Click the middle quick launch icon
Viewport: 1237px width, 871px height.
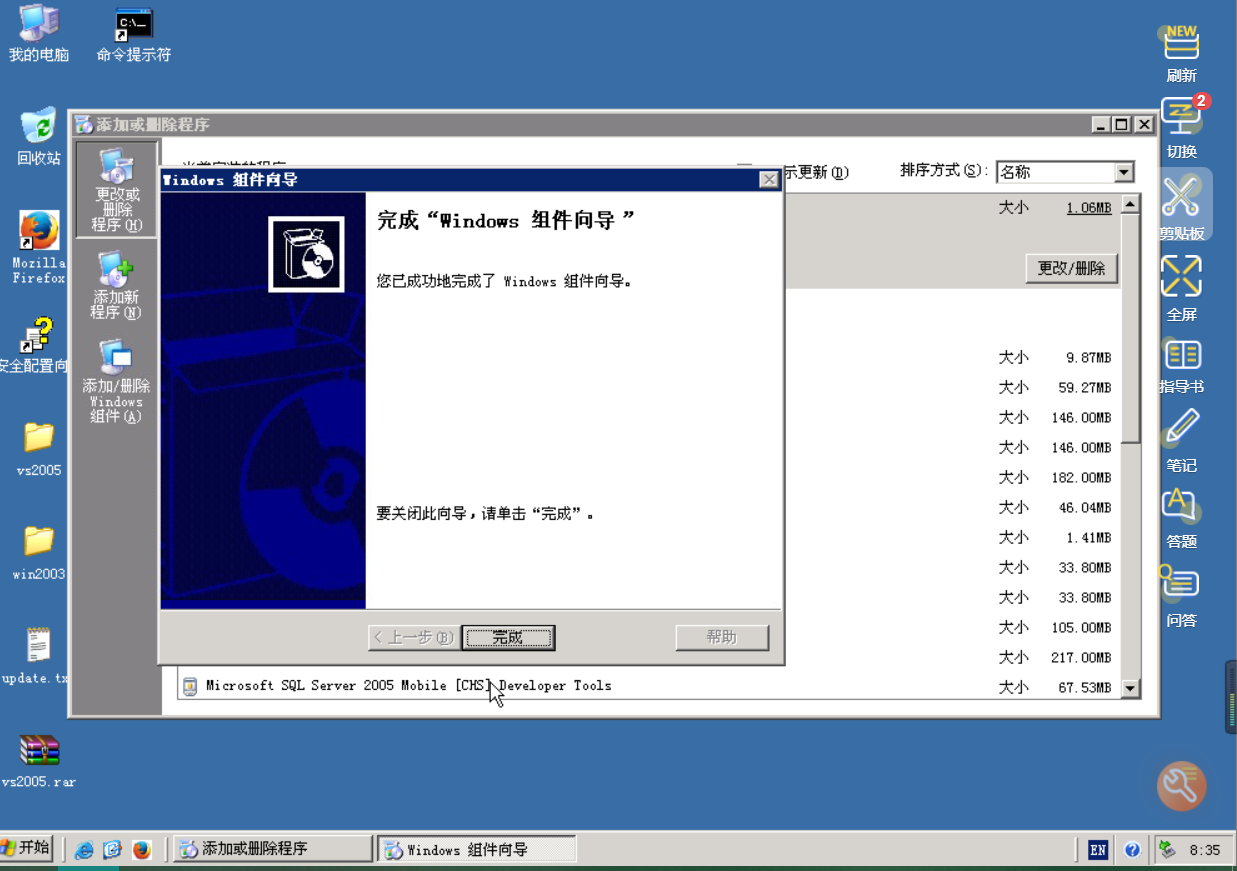(x=113, y=849)
